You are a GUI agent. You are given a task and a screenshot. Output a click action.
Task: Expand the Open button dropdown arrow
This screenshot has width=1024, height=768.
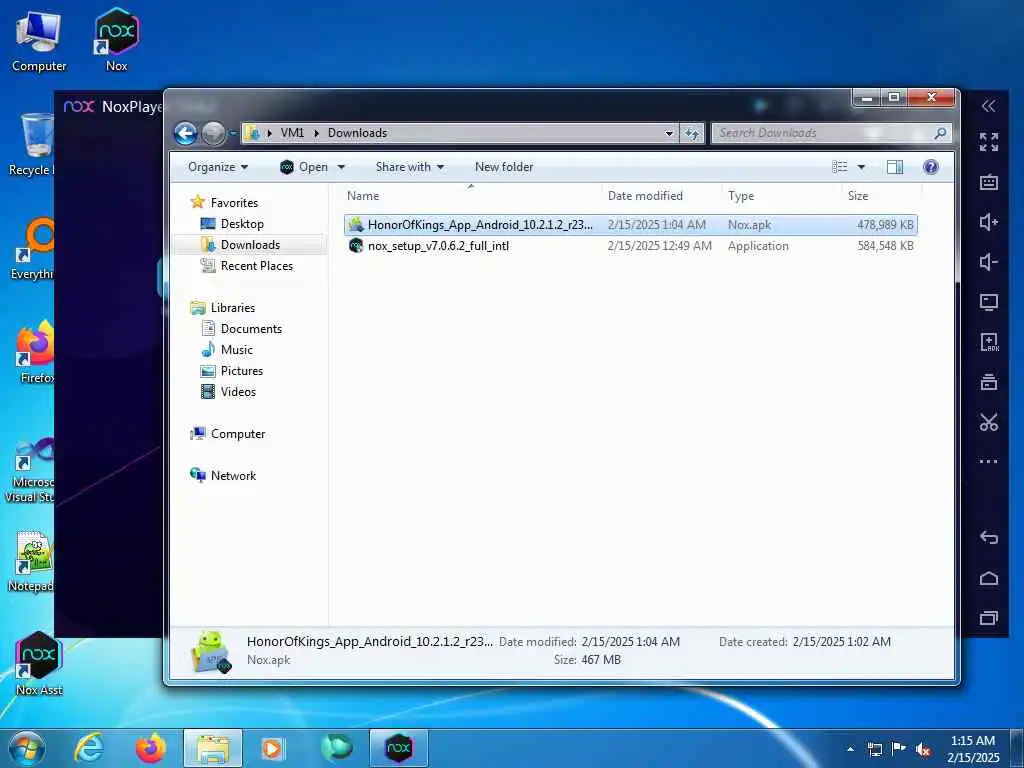pos(341,167)
